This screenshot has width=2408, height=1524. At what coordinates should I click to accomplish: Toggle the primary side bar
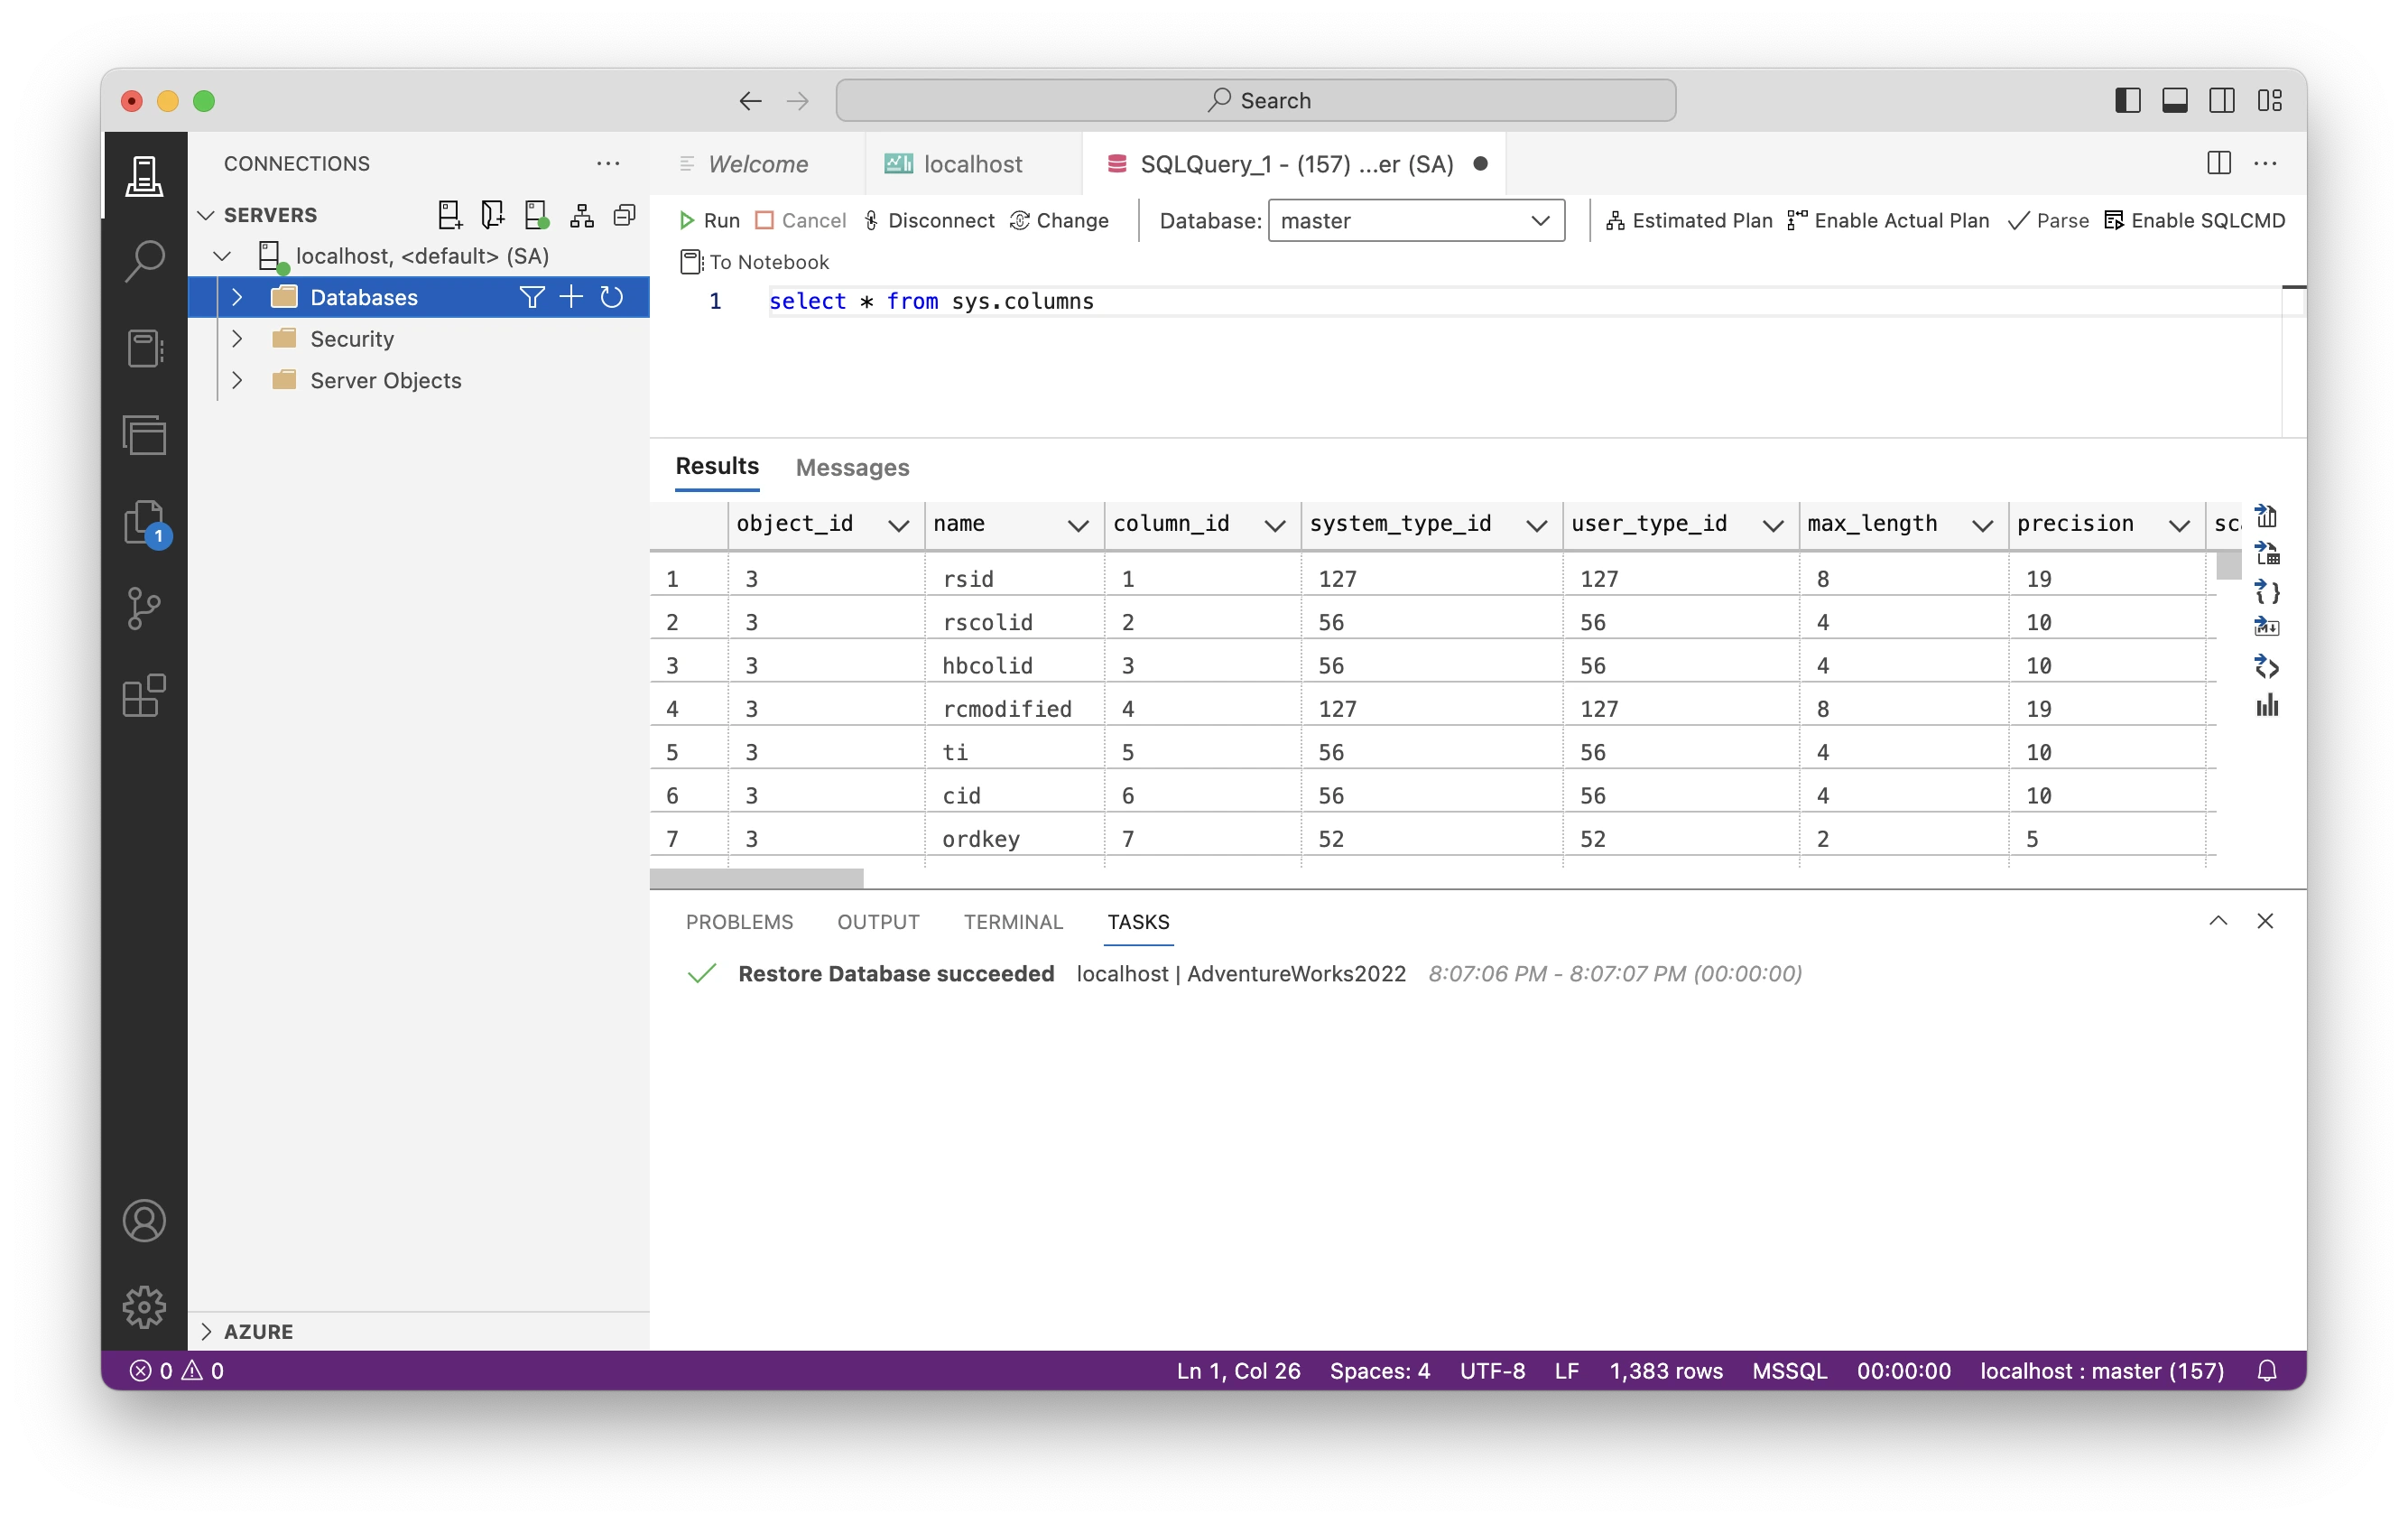[2127, 101]
